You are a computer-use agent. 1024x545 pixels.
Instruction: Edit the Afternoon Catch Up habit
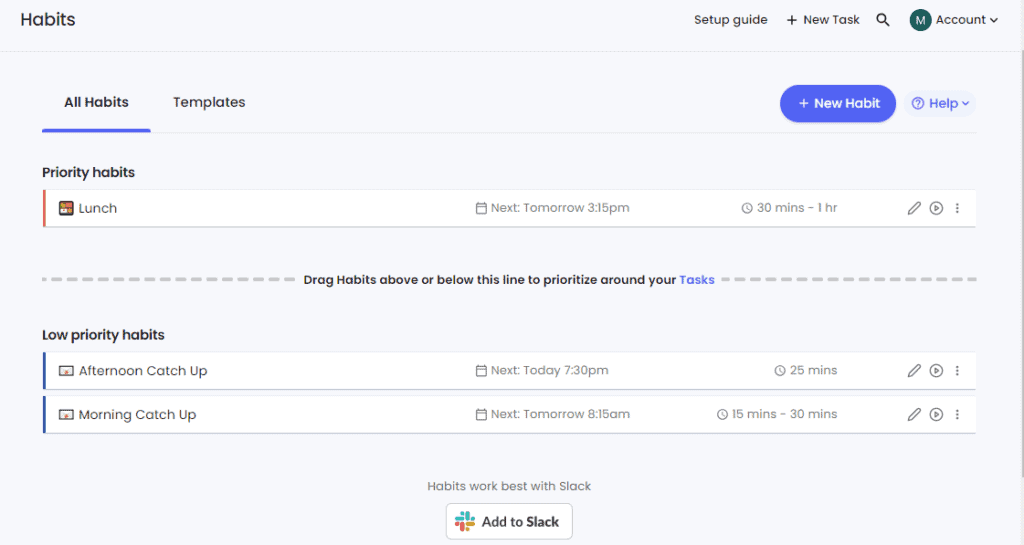point(914,371)
